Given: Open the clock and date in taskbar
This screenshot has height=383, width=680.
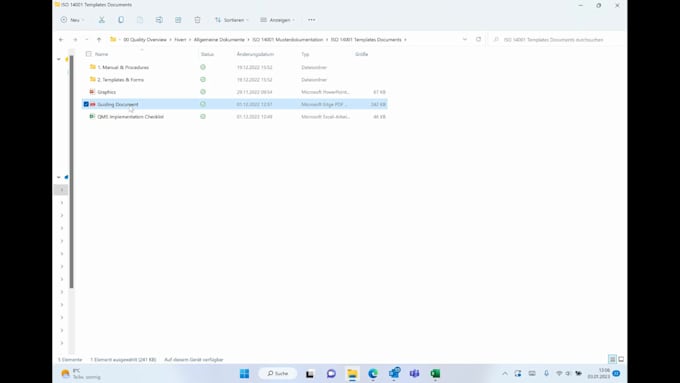Looking at the screenshot, I should pyautogui.click(x=599, y=373).
